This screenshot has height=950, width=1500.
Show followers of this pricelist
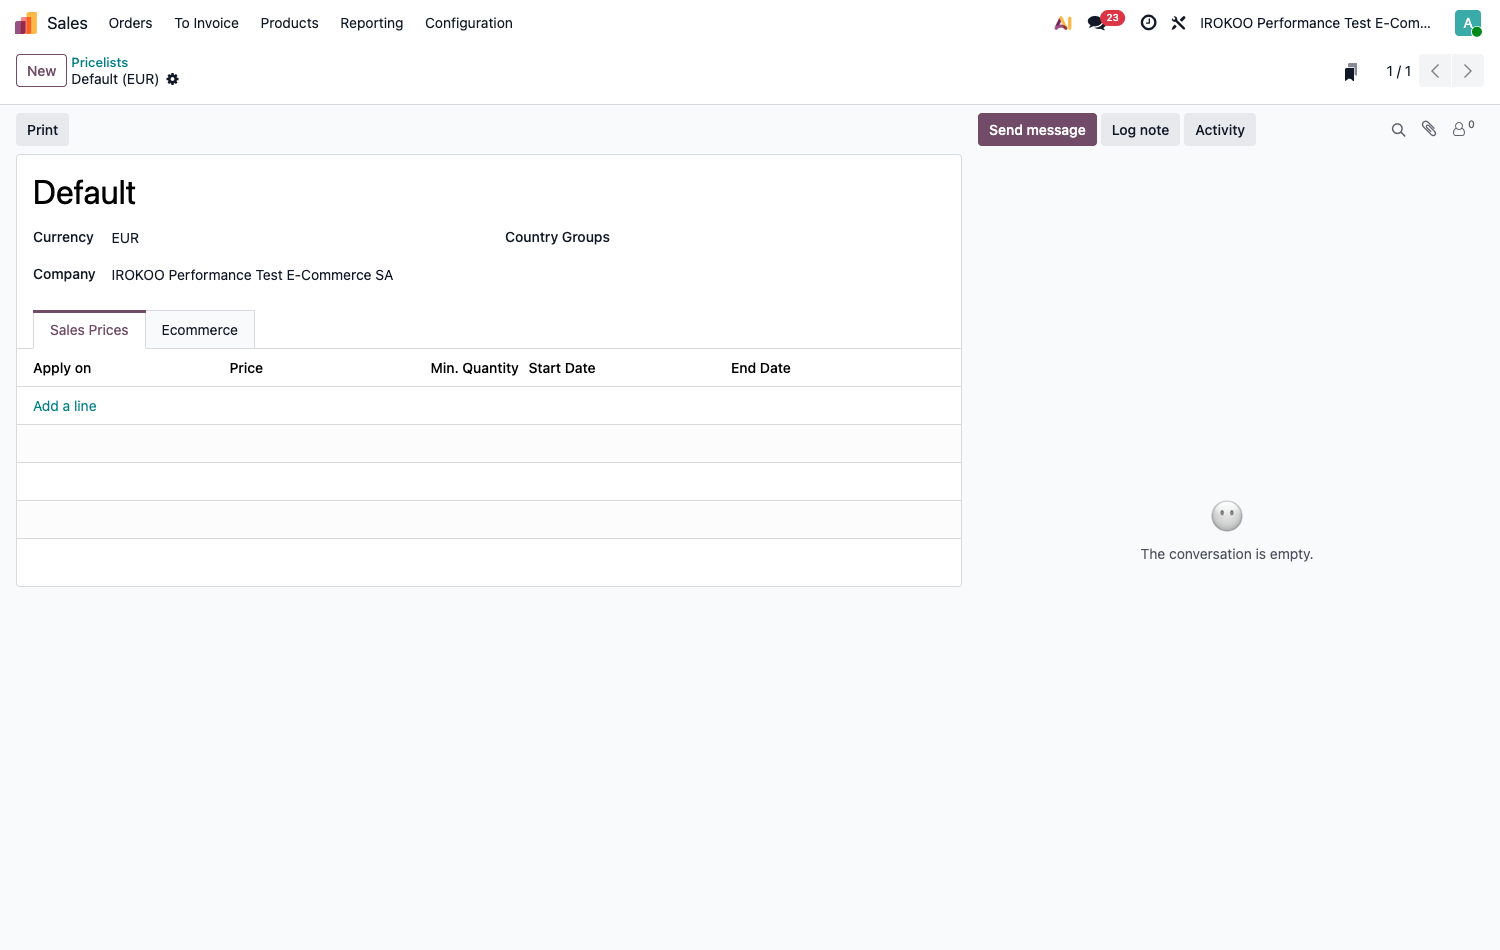pos(1464,128)
